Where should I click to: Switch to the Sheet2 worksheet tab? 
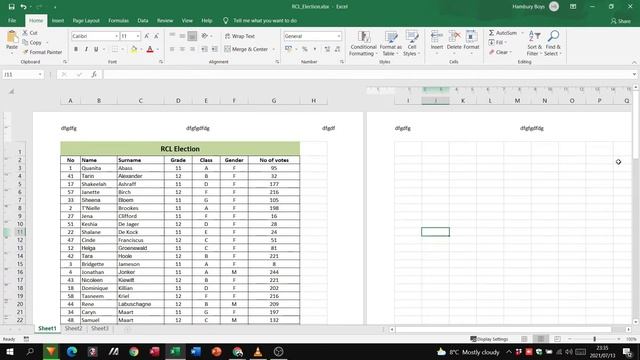pyautogui.click(x=73, y=329)
